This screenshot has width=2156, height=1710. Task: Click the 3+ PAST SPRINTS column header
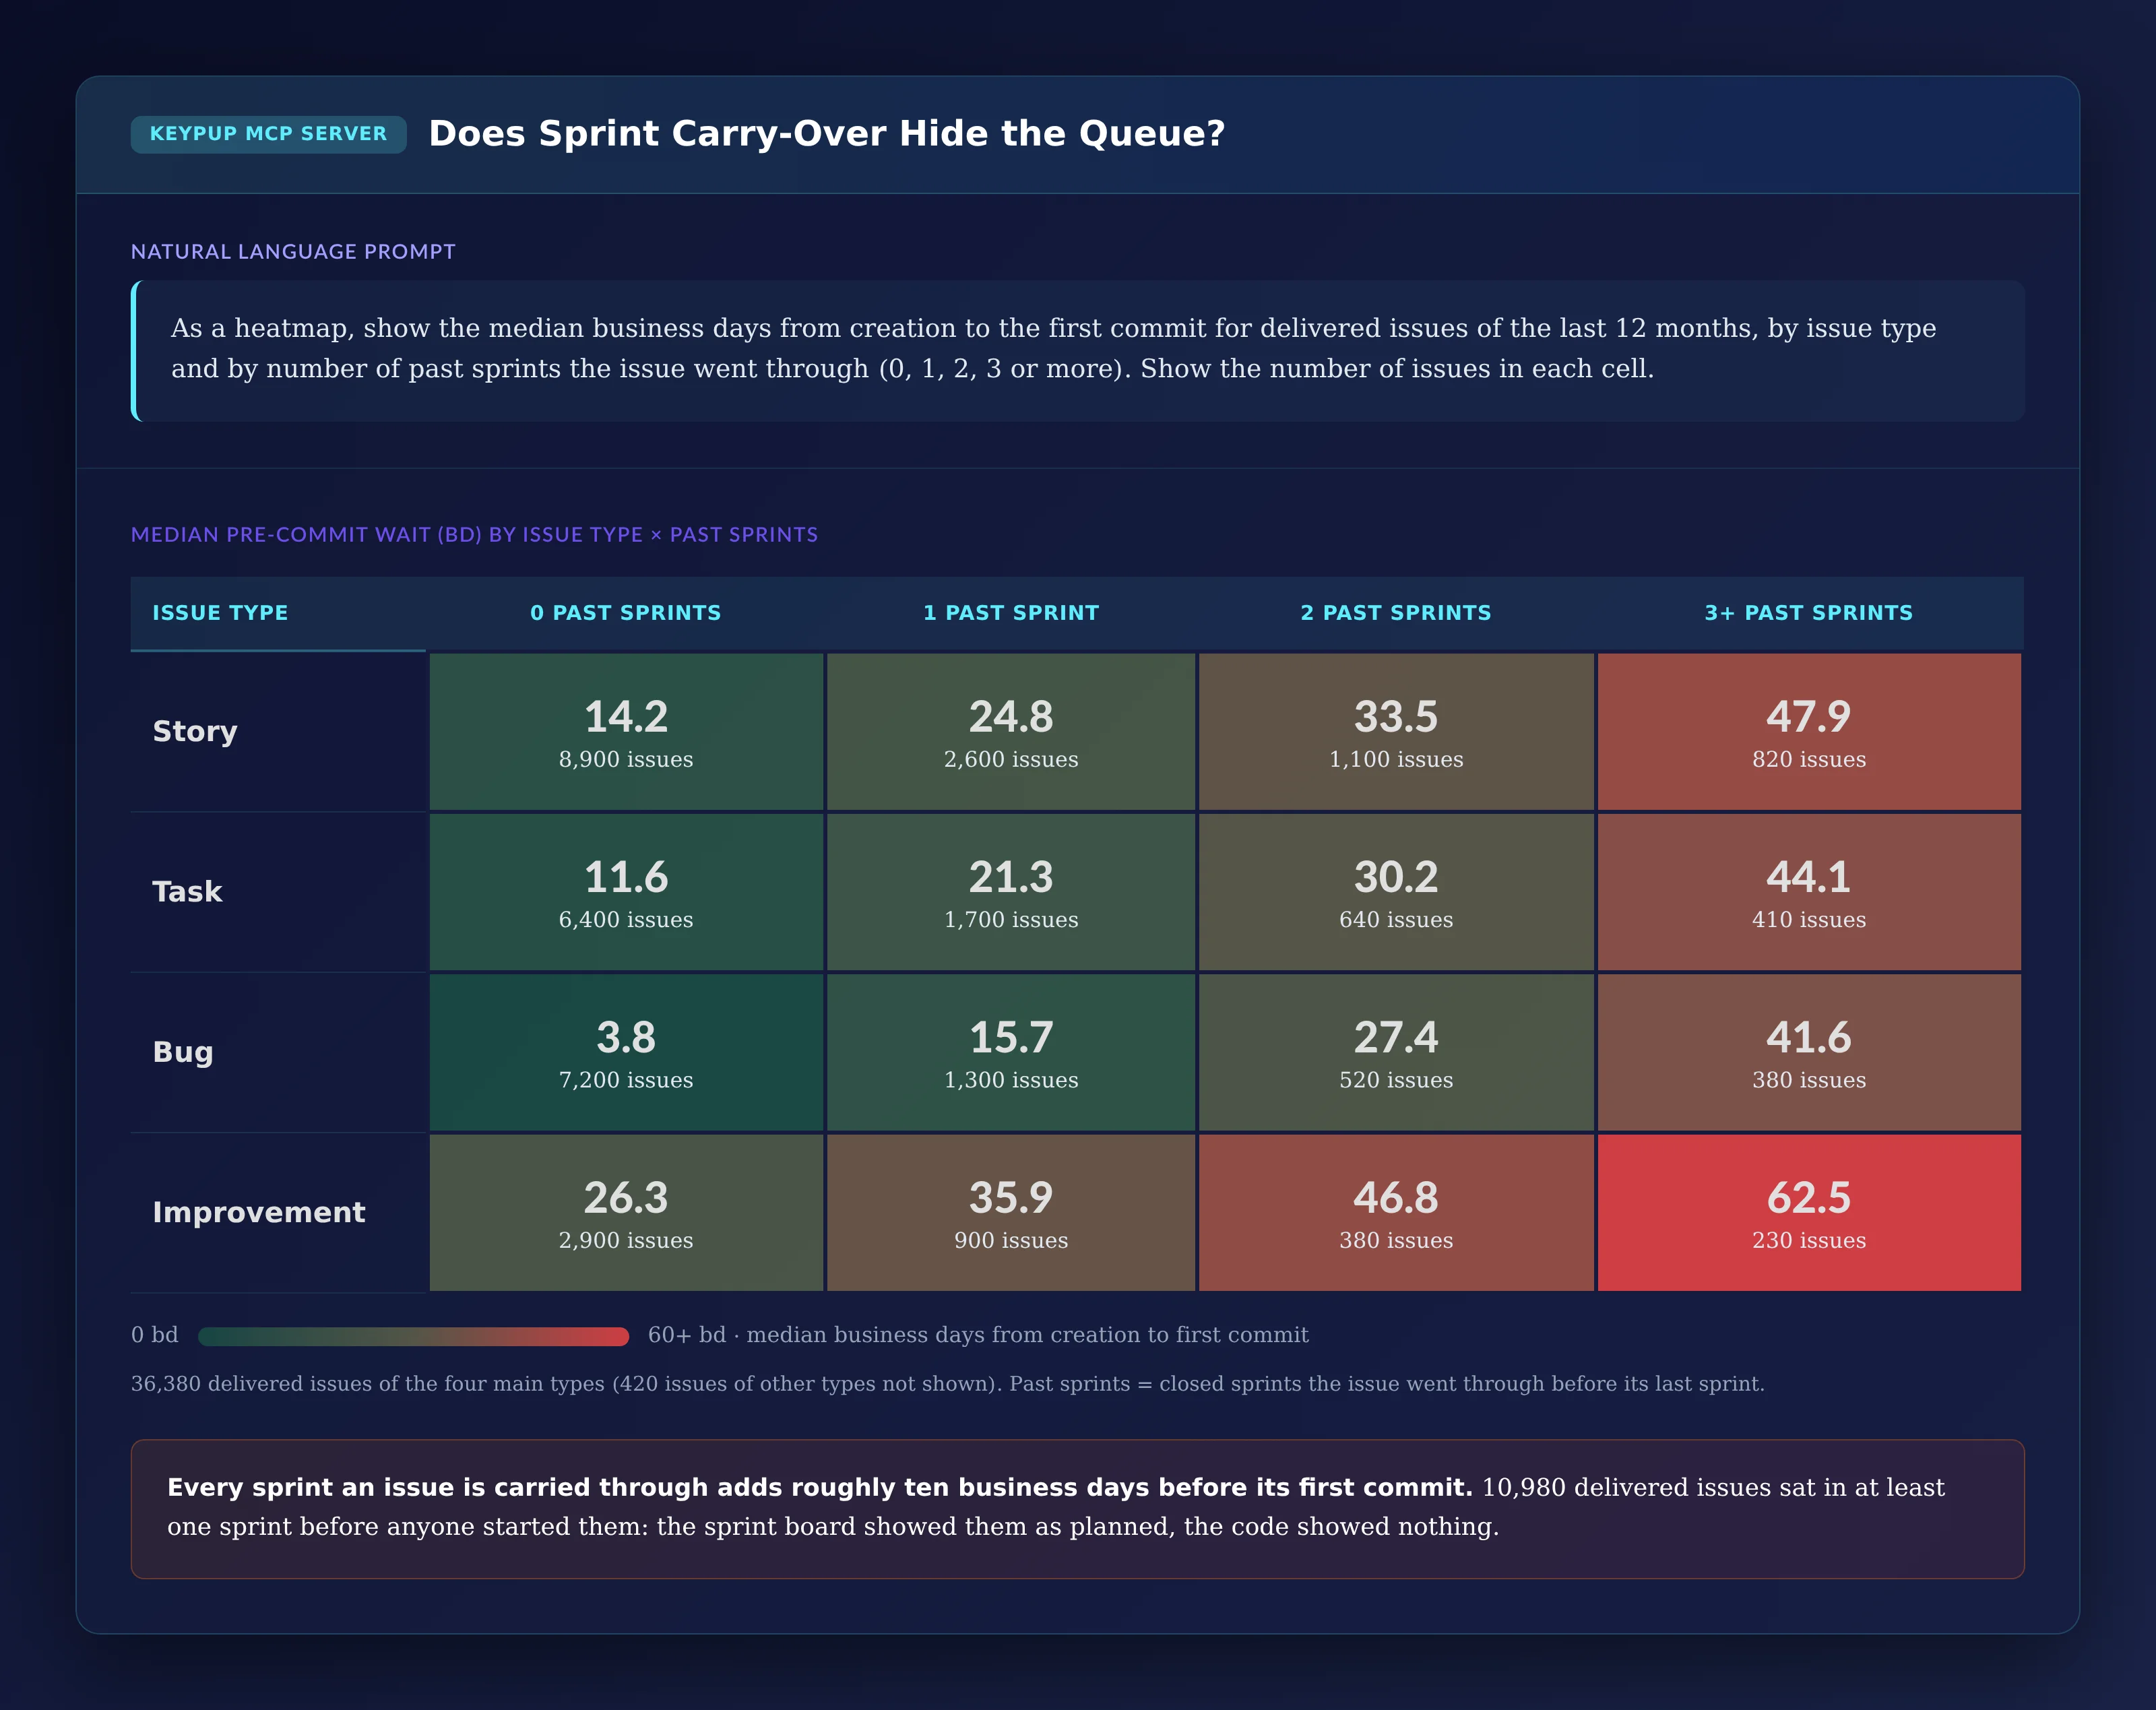[x=1809, y=613]
